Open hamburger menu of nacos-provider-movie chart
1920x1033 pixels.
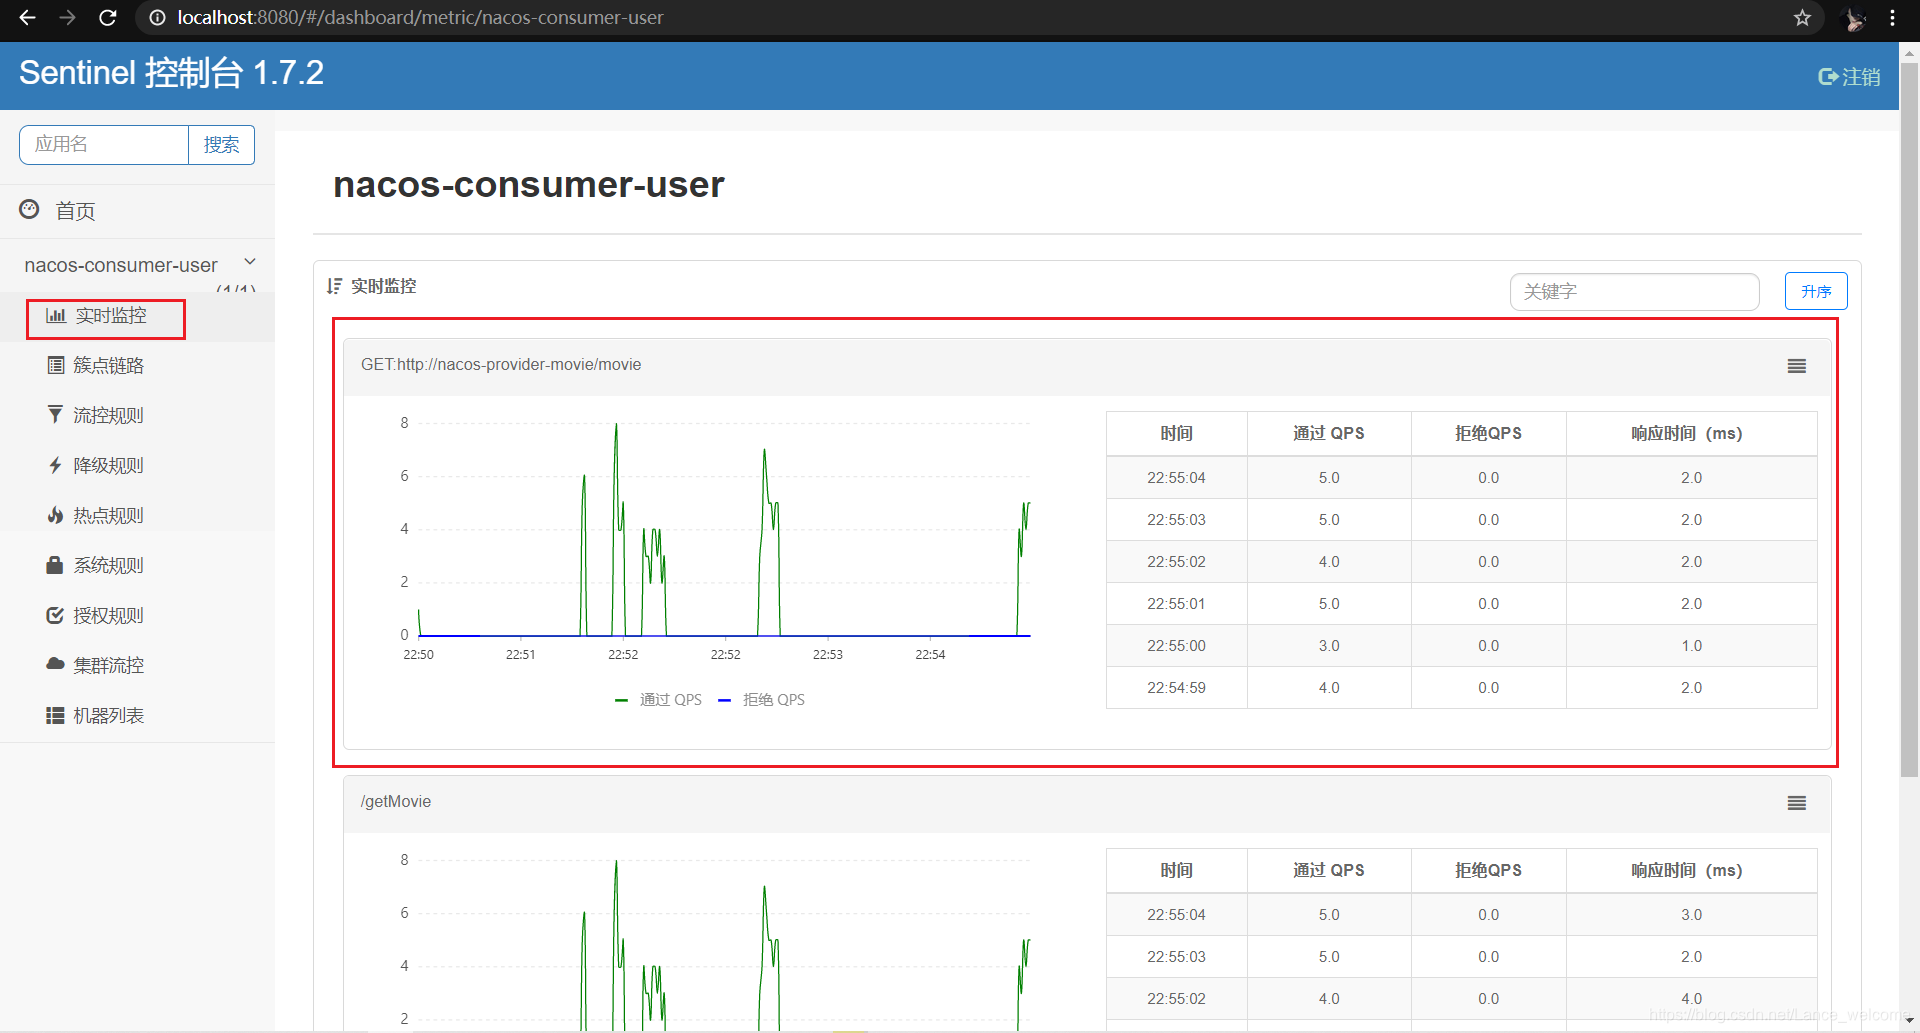pos(1797,366)
